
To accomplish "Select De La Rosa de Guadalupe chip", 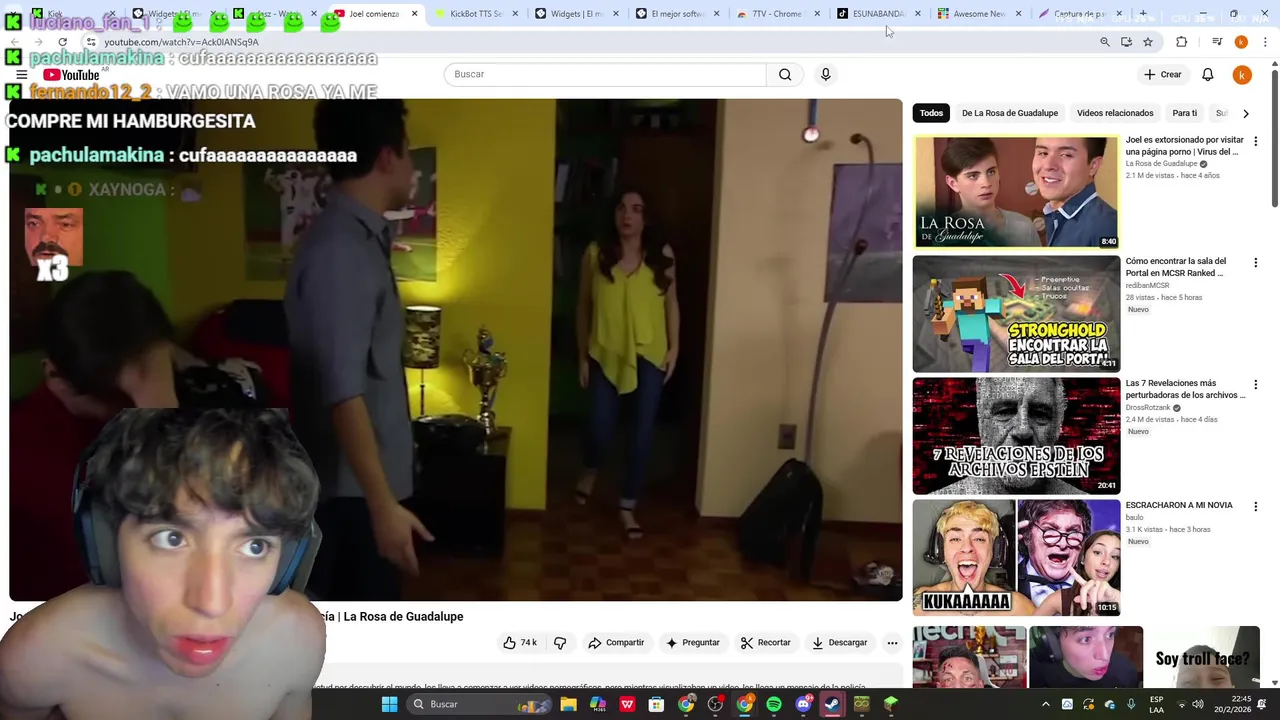I will click(x=1009, y=113).
